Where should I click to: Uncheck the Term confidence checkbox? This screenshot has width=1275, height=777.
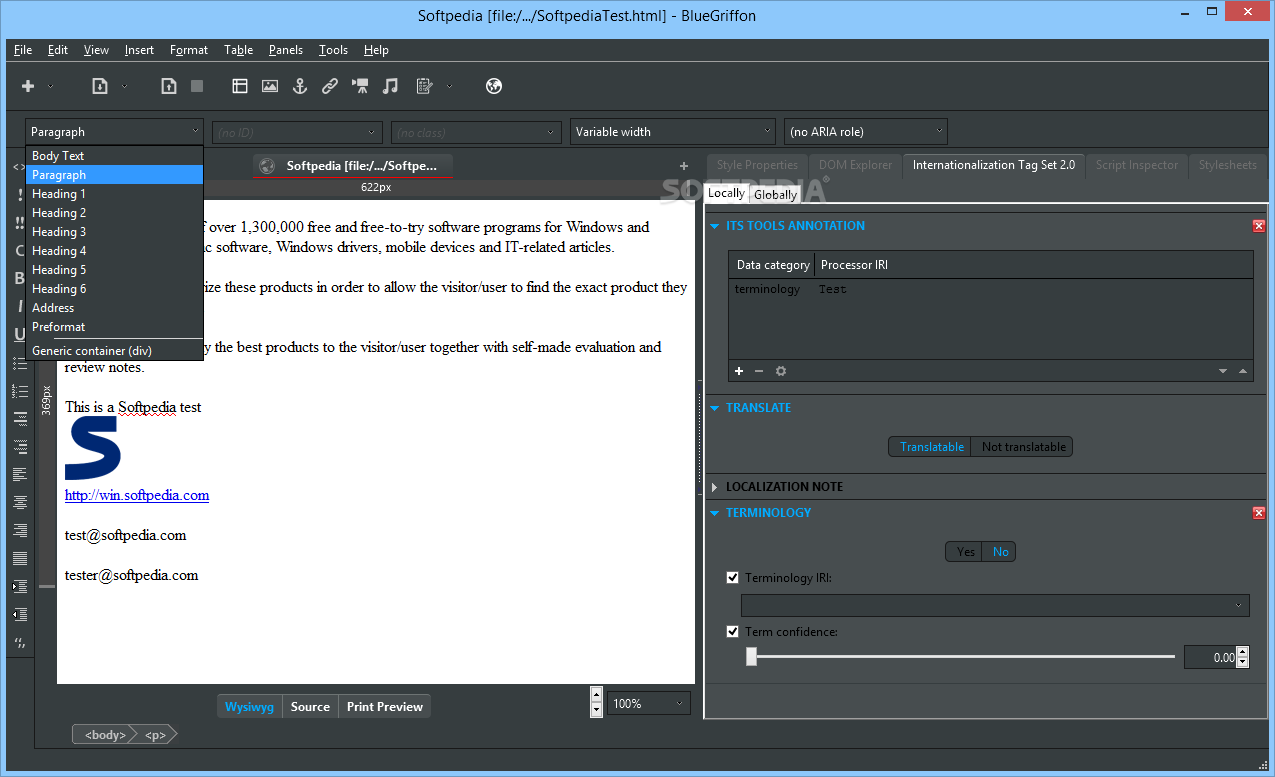tap(733, 632)
